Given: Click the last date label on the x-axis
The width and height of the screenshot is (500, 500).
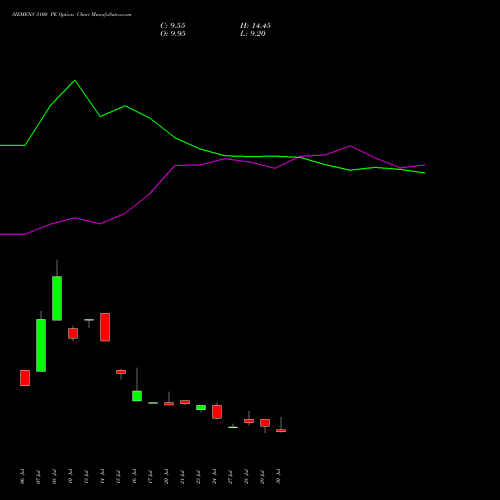Looking at the screenshot, I should 278,476.
